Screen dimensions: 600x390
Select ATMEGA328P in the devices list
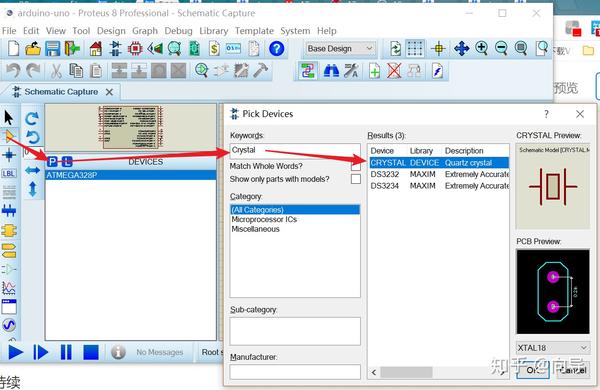click(131, 175)
